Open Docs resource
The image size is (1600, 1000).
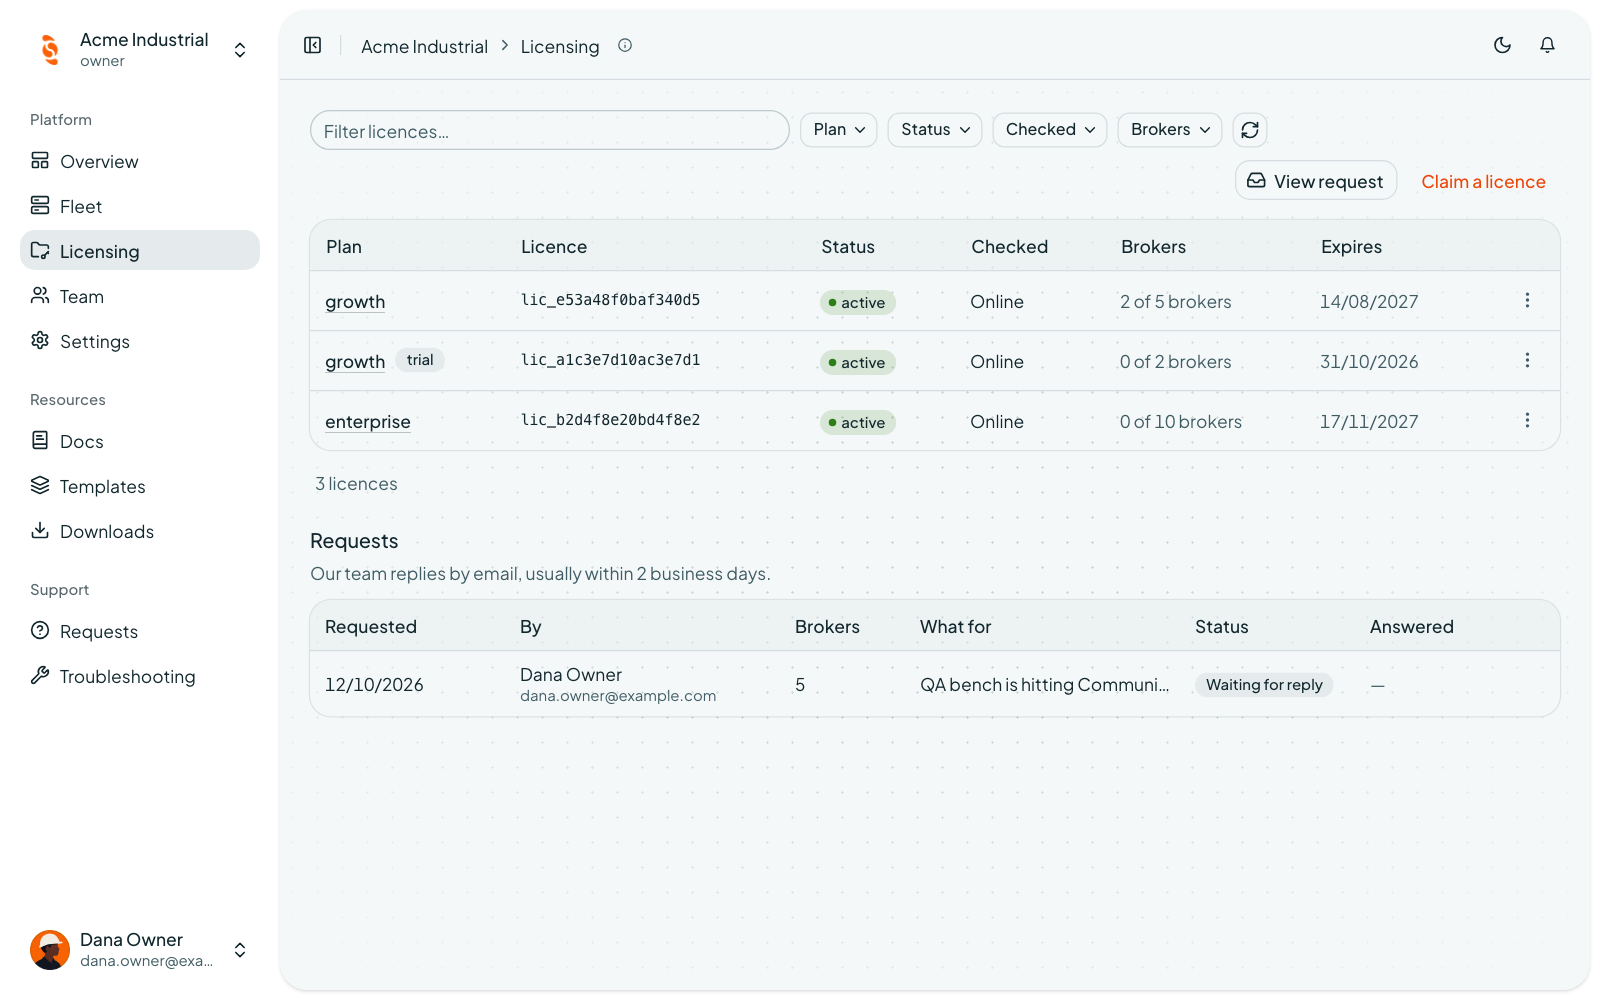pyautogui.click(x=140, y=441)
